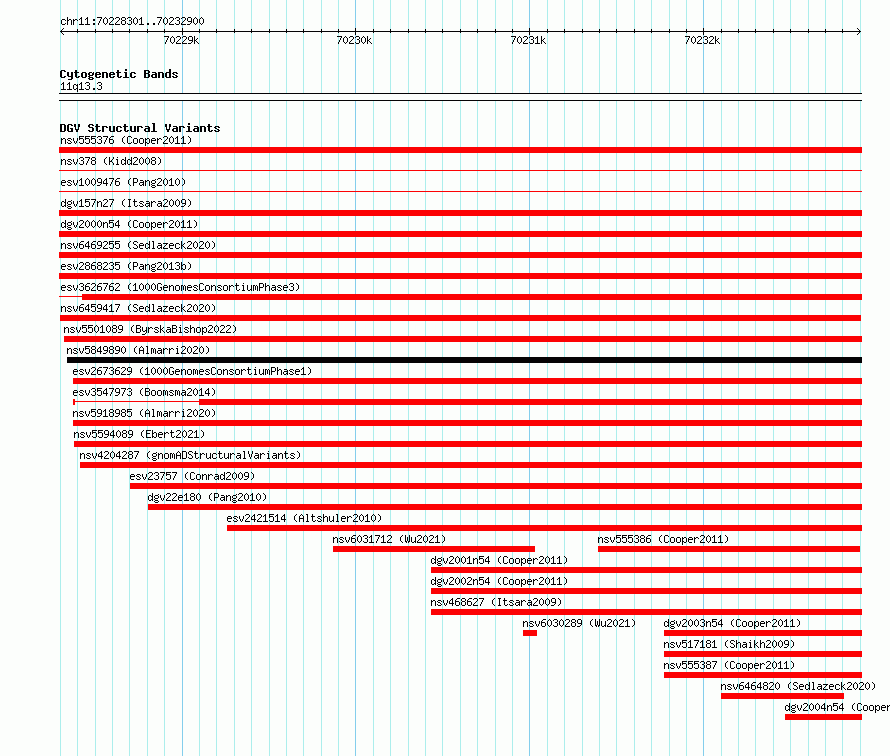Click nsv555387 (Cooper2011) label
The height and width of the screenshot is (756, 890).
click(729, 665)
